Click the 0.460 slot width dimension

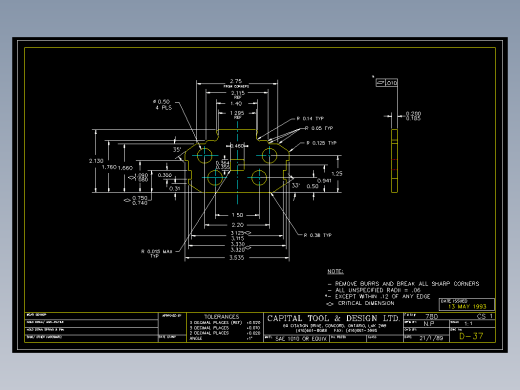pos(237,146)
